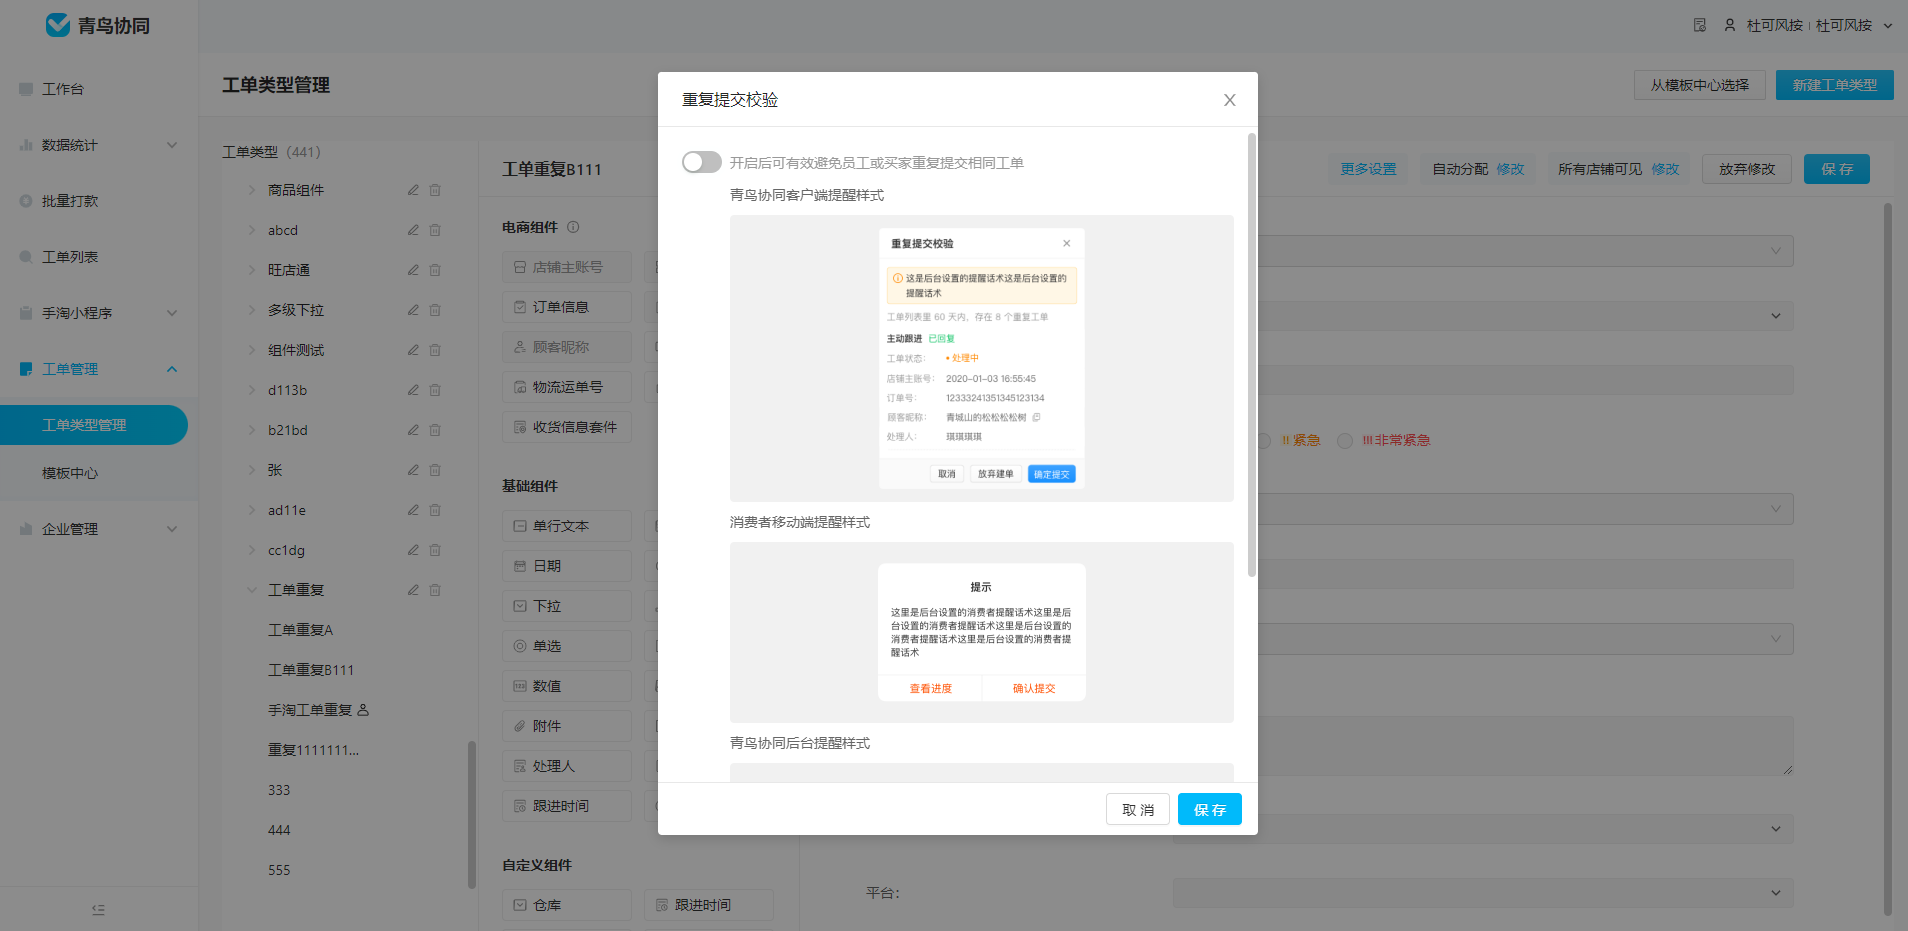Click 修改 link beside 所有店铺可见

tap(1665, 169)
